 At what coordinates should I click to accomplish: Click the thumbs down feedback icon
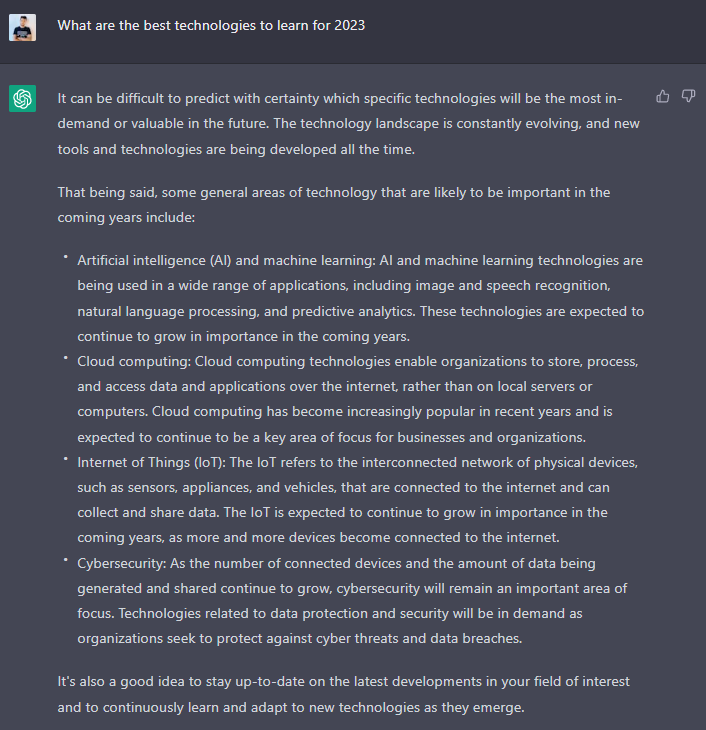tap(688, 96)
